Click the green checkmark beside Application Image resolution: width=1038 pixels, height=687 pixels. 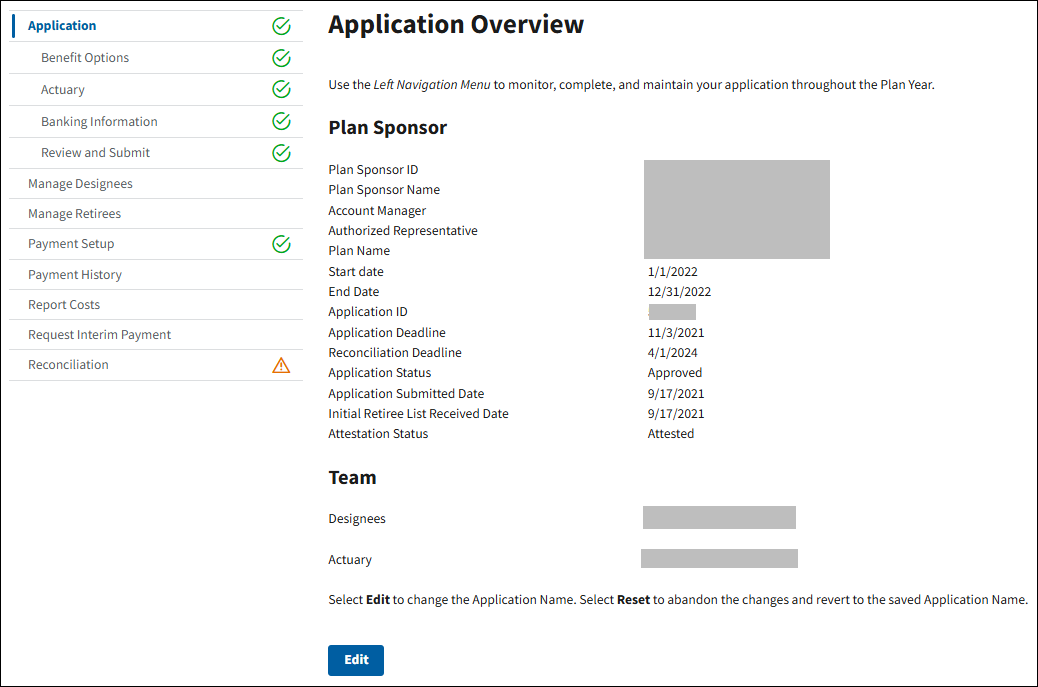(x=281, y=26)
